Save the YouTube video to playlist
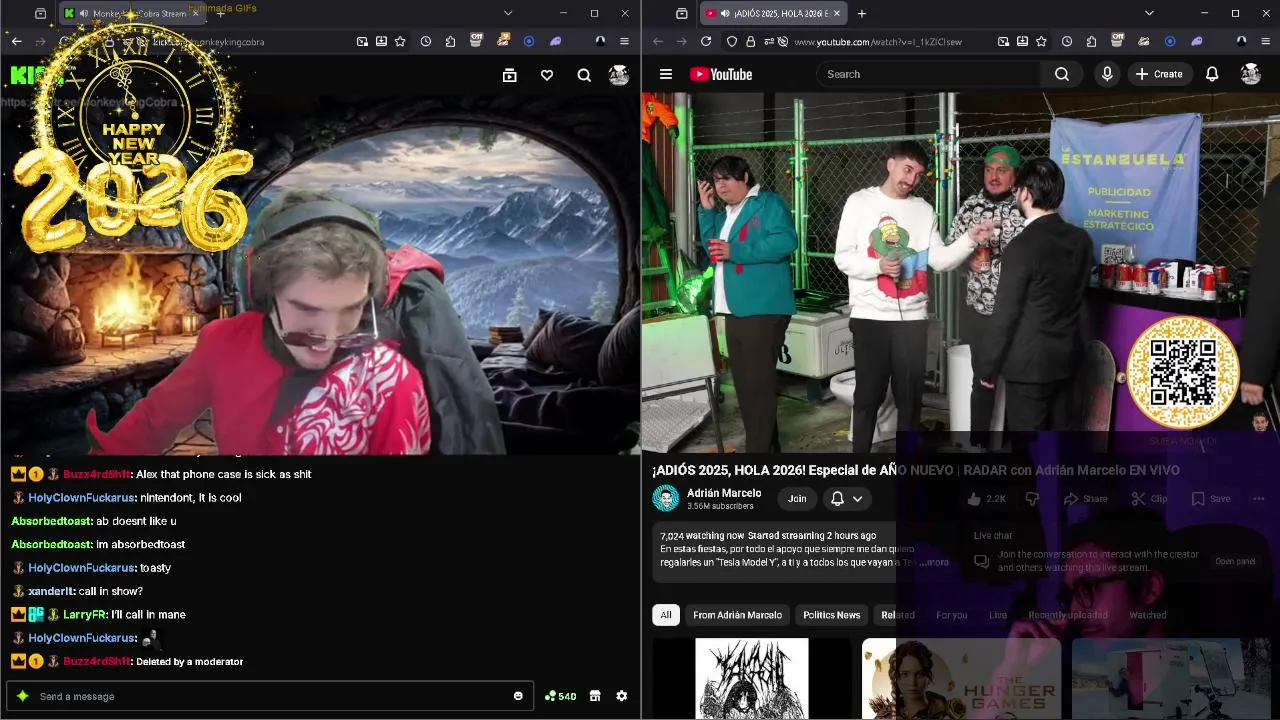 tap(1211, 499)
